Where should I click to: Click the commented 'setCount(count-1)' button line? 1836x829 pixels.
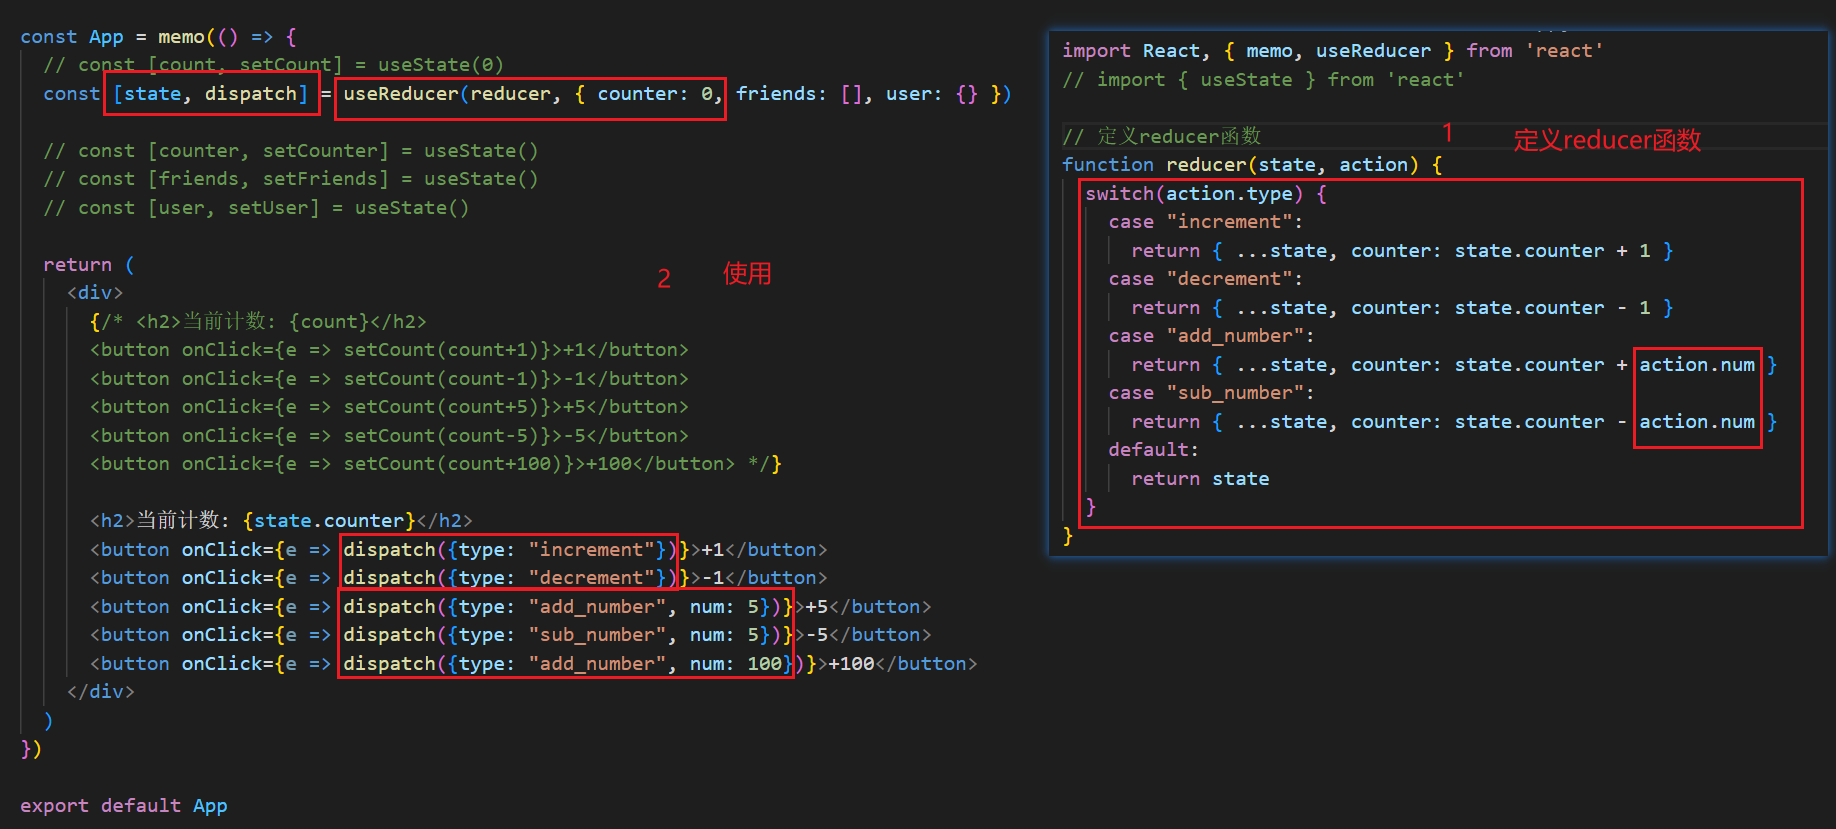click(389, 379)
